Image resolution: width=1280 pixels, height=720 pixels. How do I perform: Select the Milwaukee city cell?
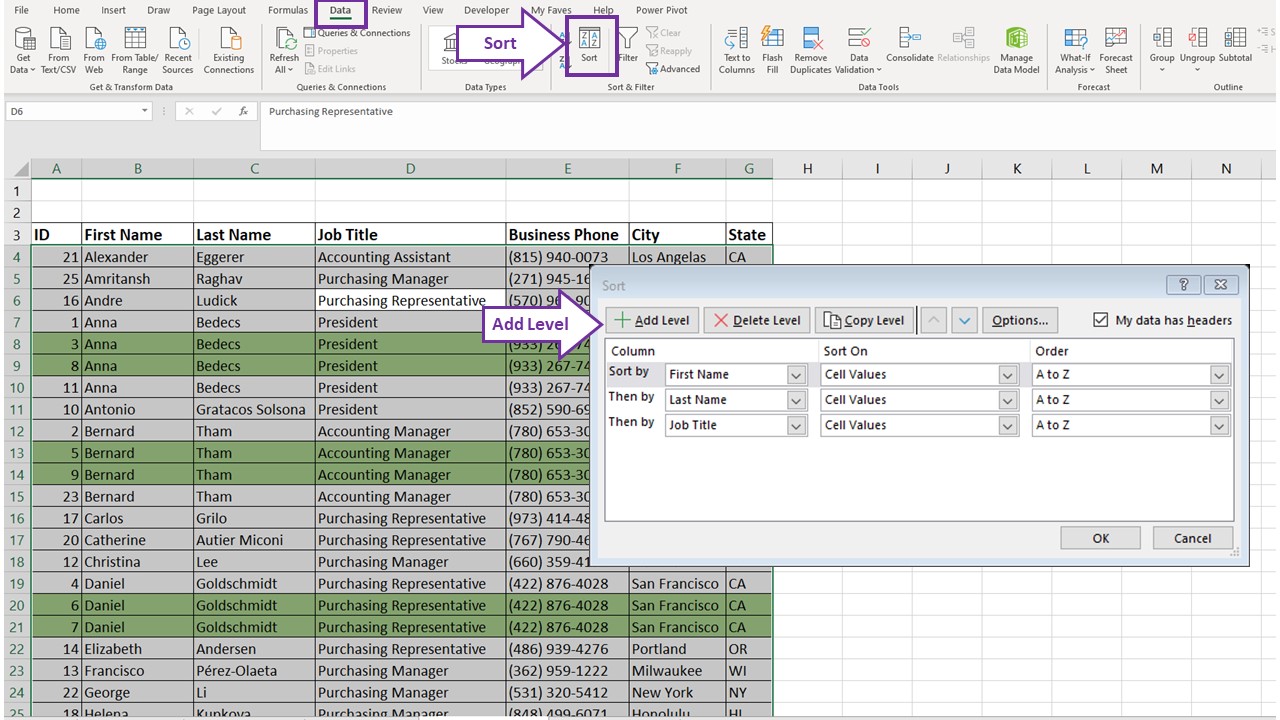pos(677,671)
